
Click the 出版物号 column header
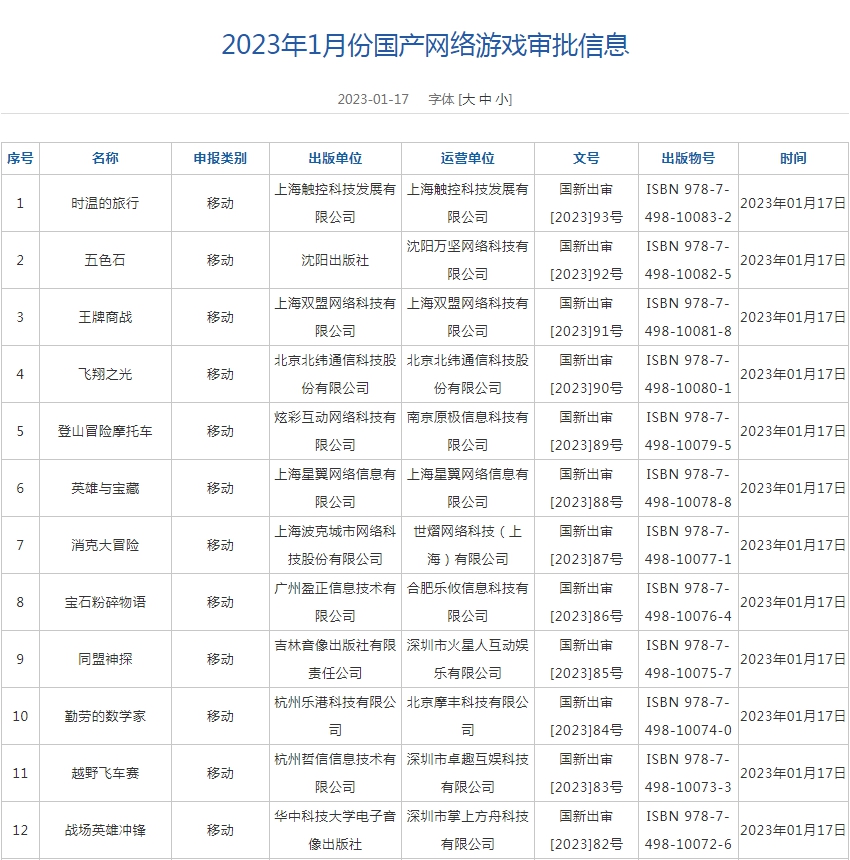coord(688,159)
